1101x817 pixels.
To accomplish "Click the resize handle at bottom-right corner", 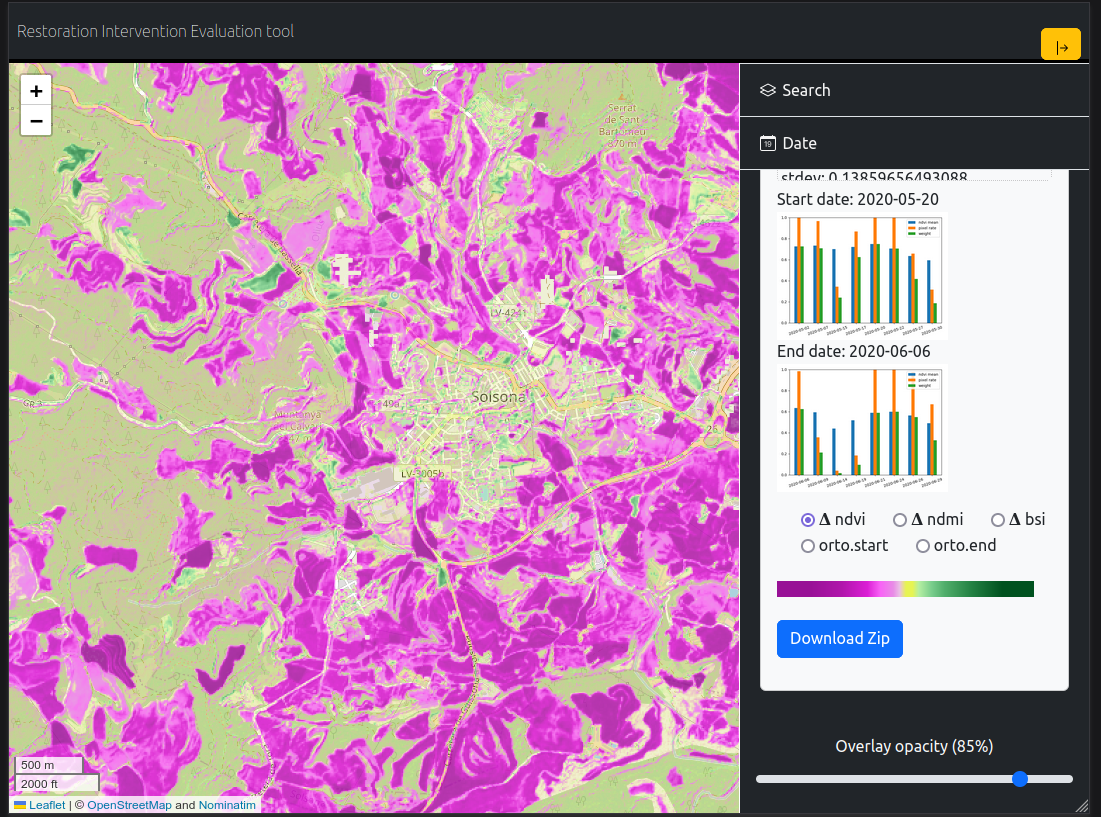I will click(1081, 805).
